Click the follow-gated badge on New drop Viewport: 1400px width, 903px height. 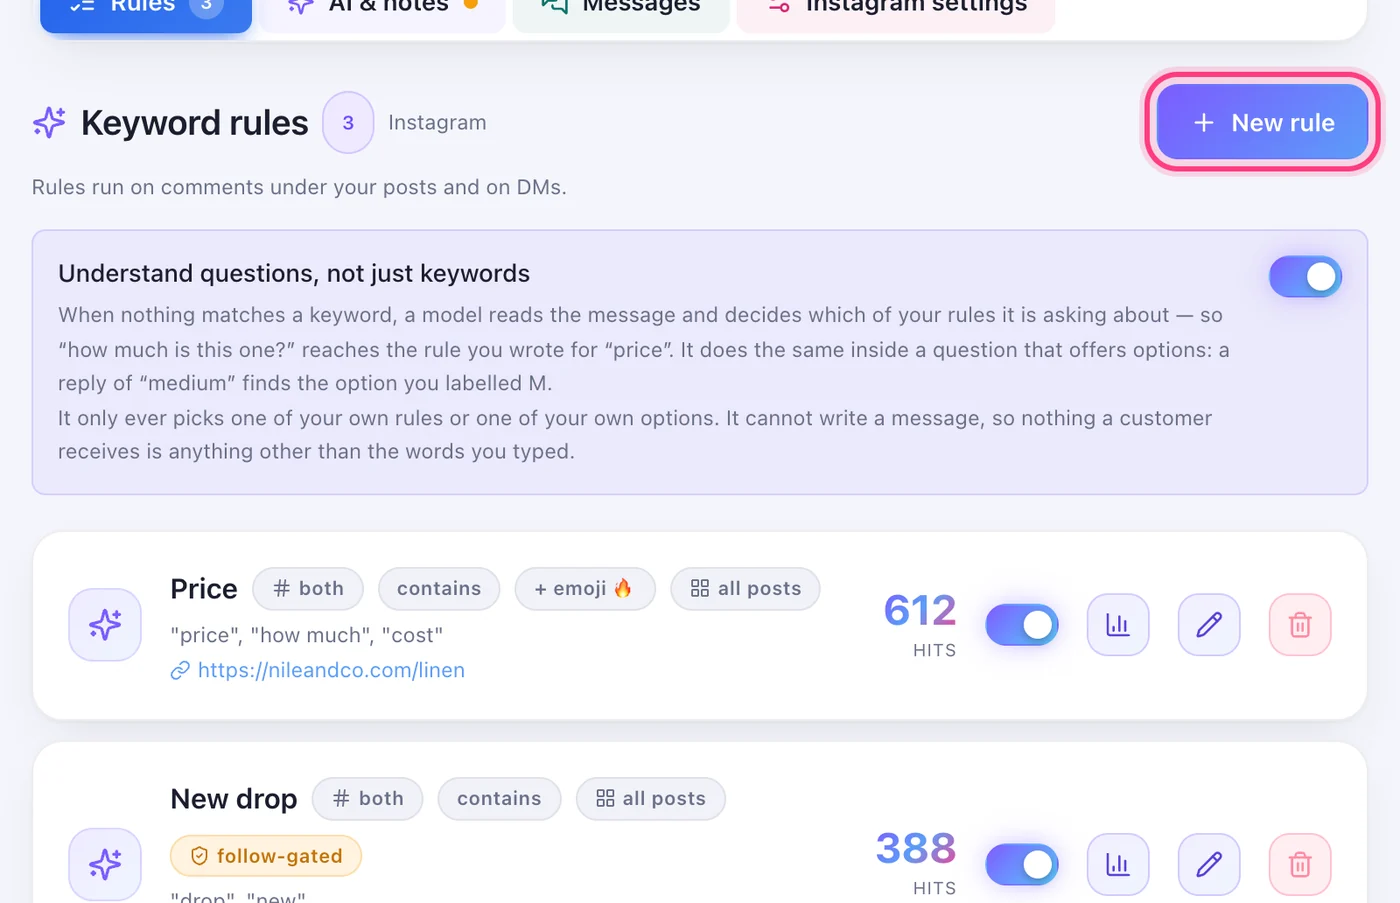266,856
